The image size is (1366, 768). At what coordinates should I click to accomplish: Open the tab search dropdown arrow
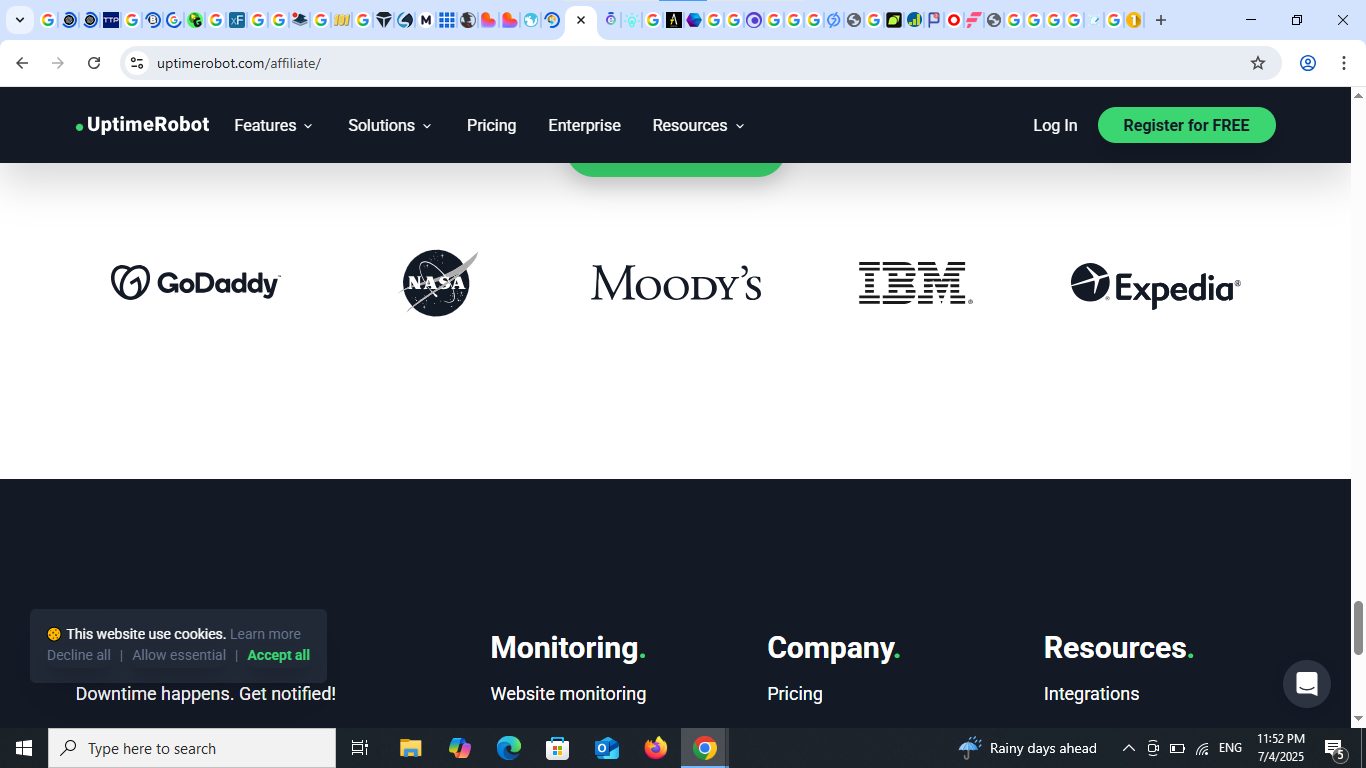point(19,20)
